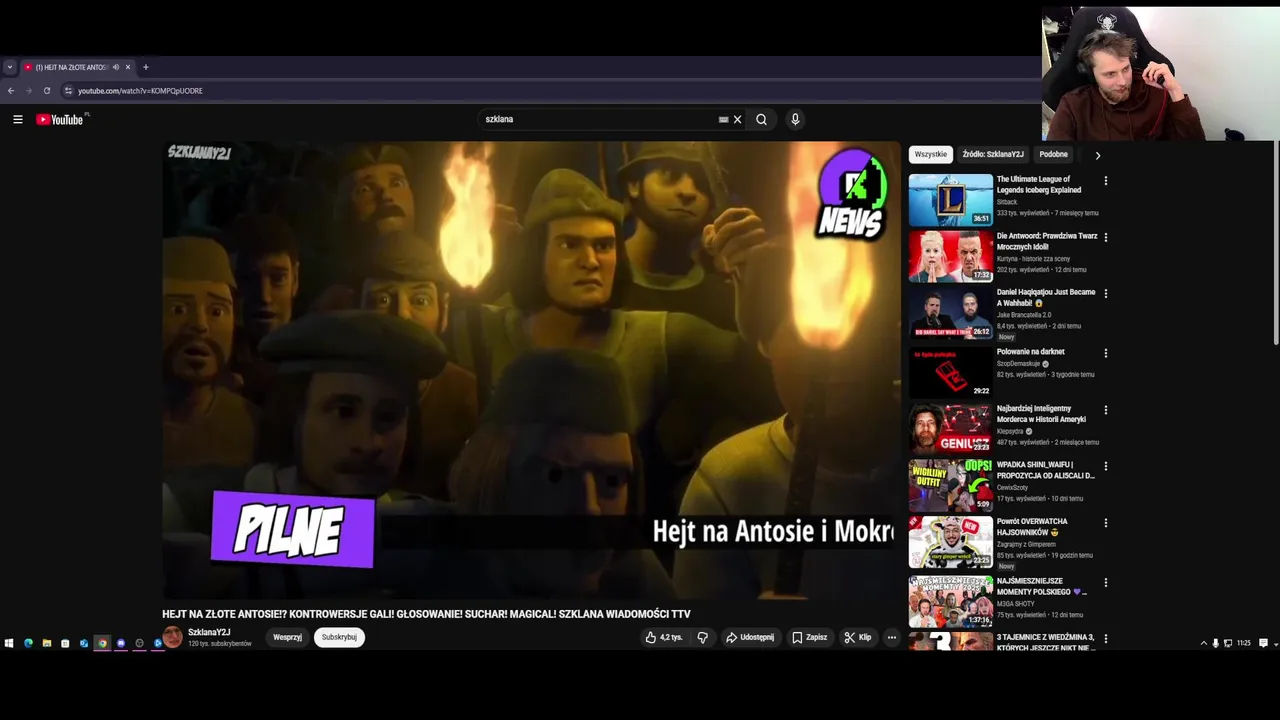This screenshot has height=720, width=1280.
Task: Share the video via Udostępnij
Action: click(750, 637)
